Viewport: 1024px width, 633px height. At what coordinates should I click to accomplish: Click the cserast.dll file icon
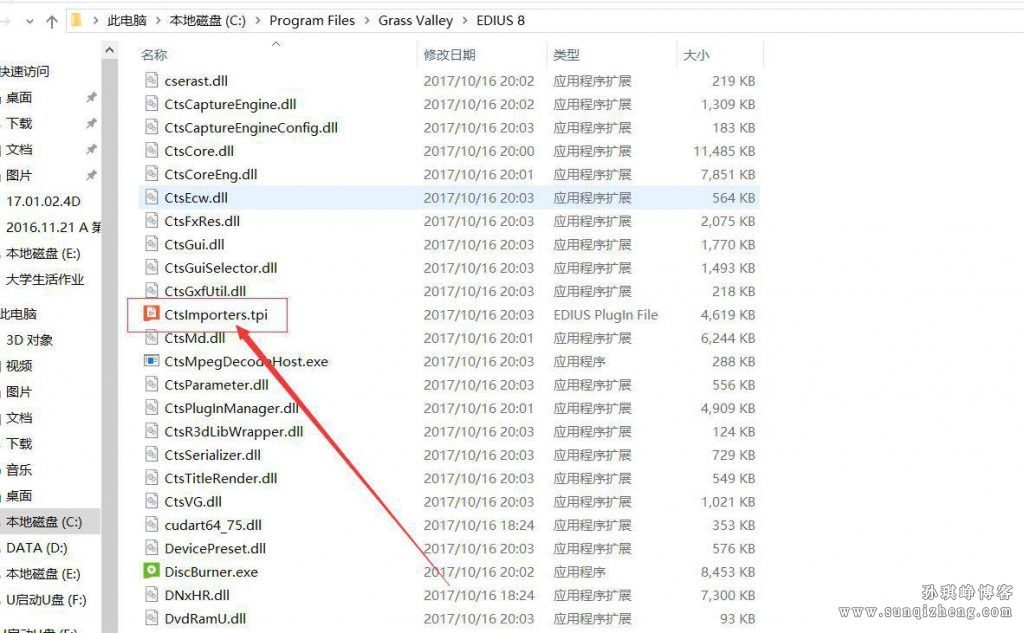pos(151,81)
